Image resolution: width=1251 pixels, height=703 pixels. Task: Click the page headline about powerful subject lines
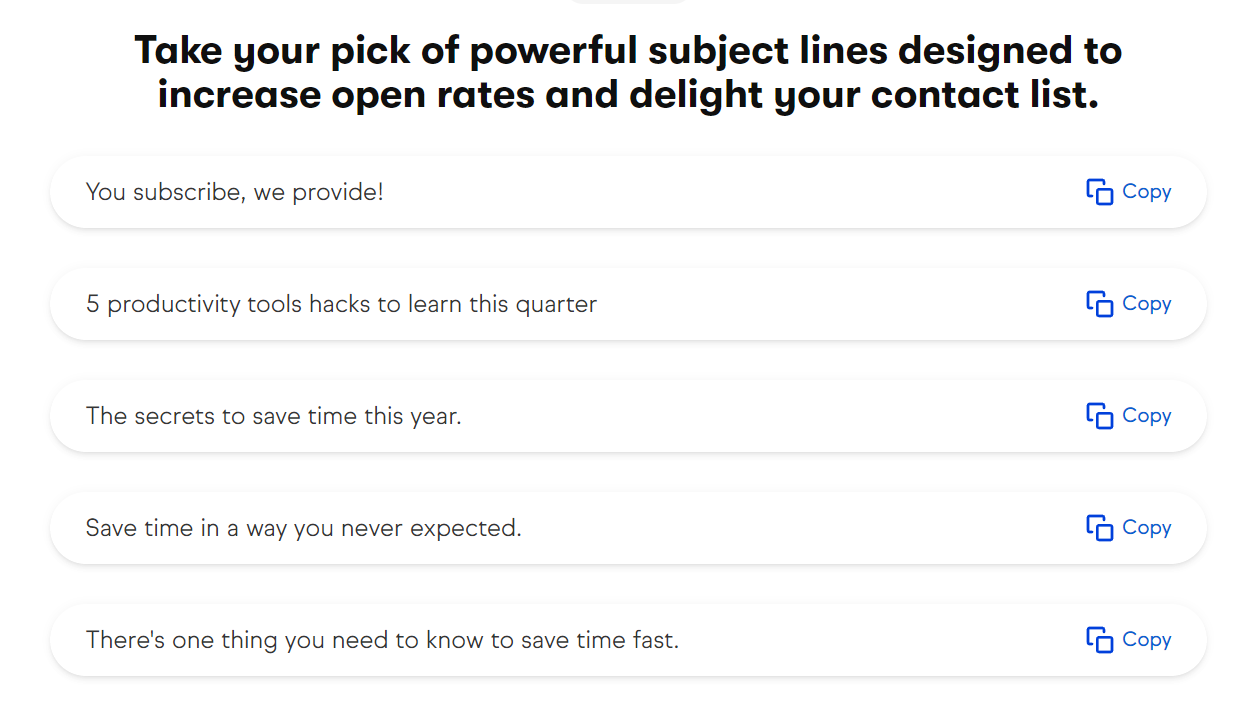[x=626, y=72]
